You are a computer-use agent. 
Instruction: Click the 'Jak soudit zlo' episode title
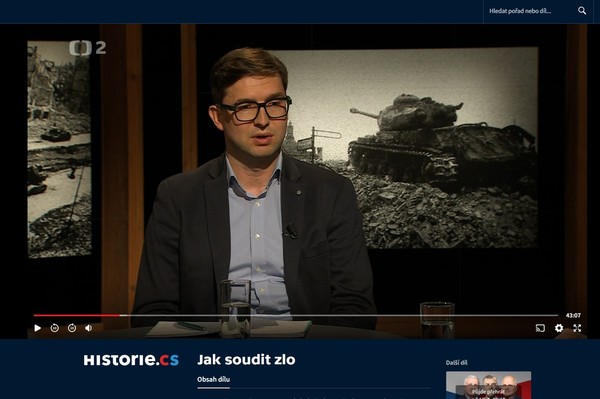[x=246, y=360]
